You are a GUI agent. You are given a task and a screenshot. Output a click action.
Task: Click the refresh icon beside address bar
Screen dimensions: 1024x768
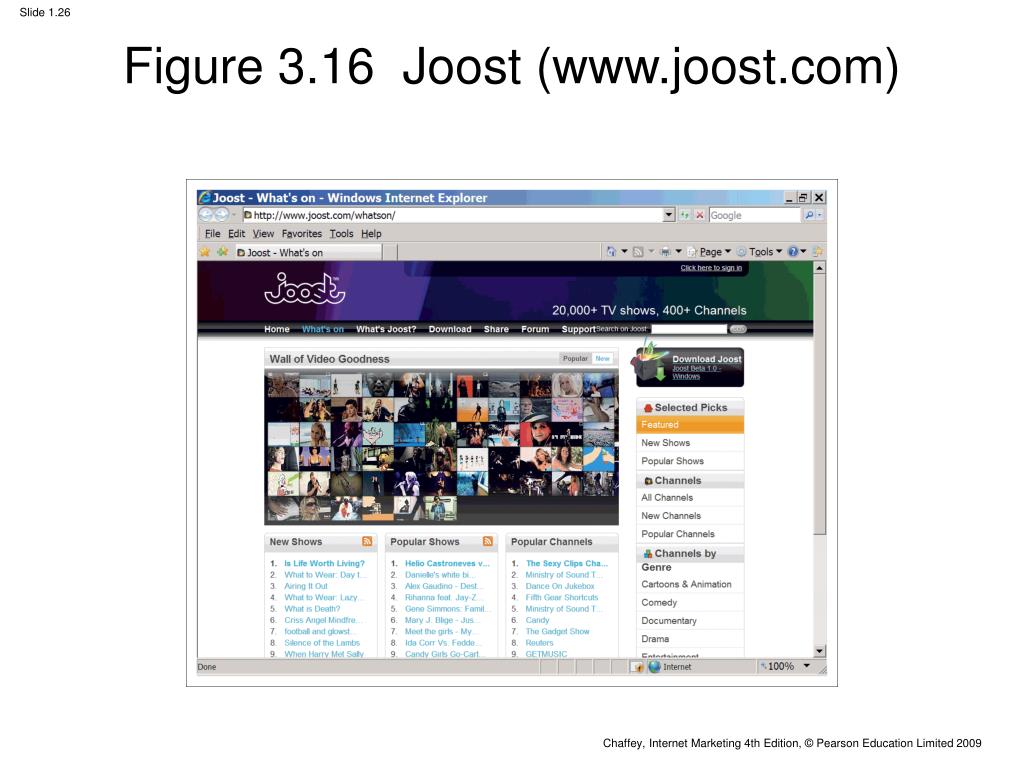(684, 215)
